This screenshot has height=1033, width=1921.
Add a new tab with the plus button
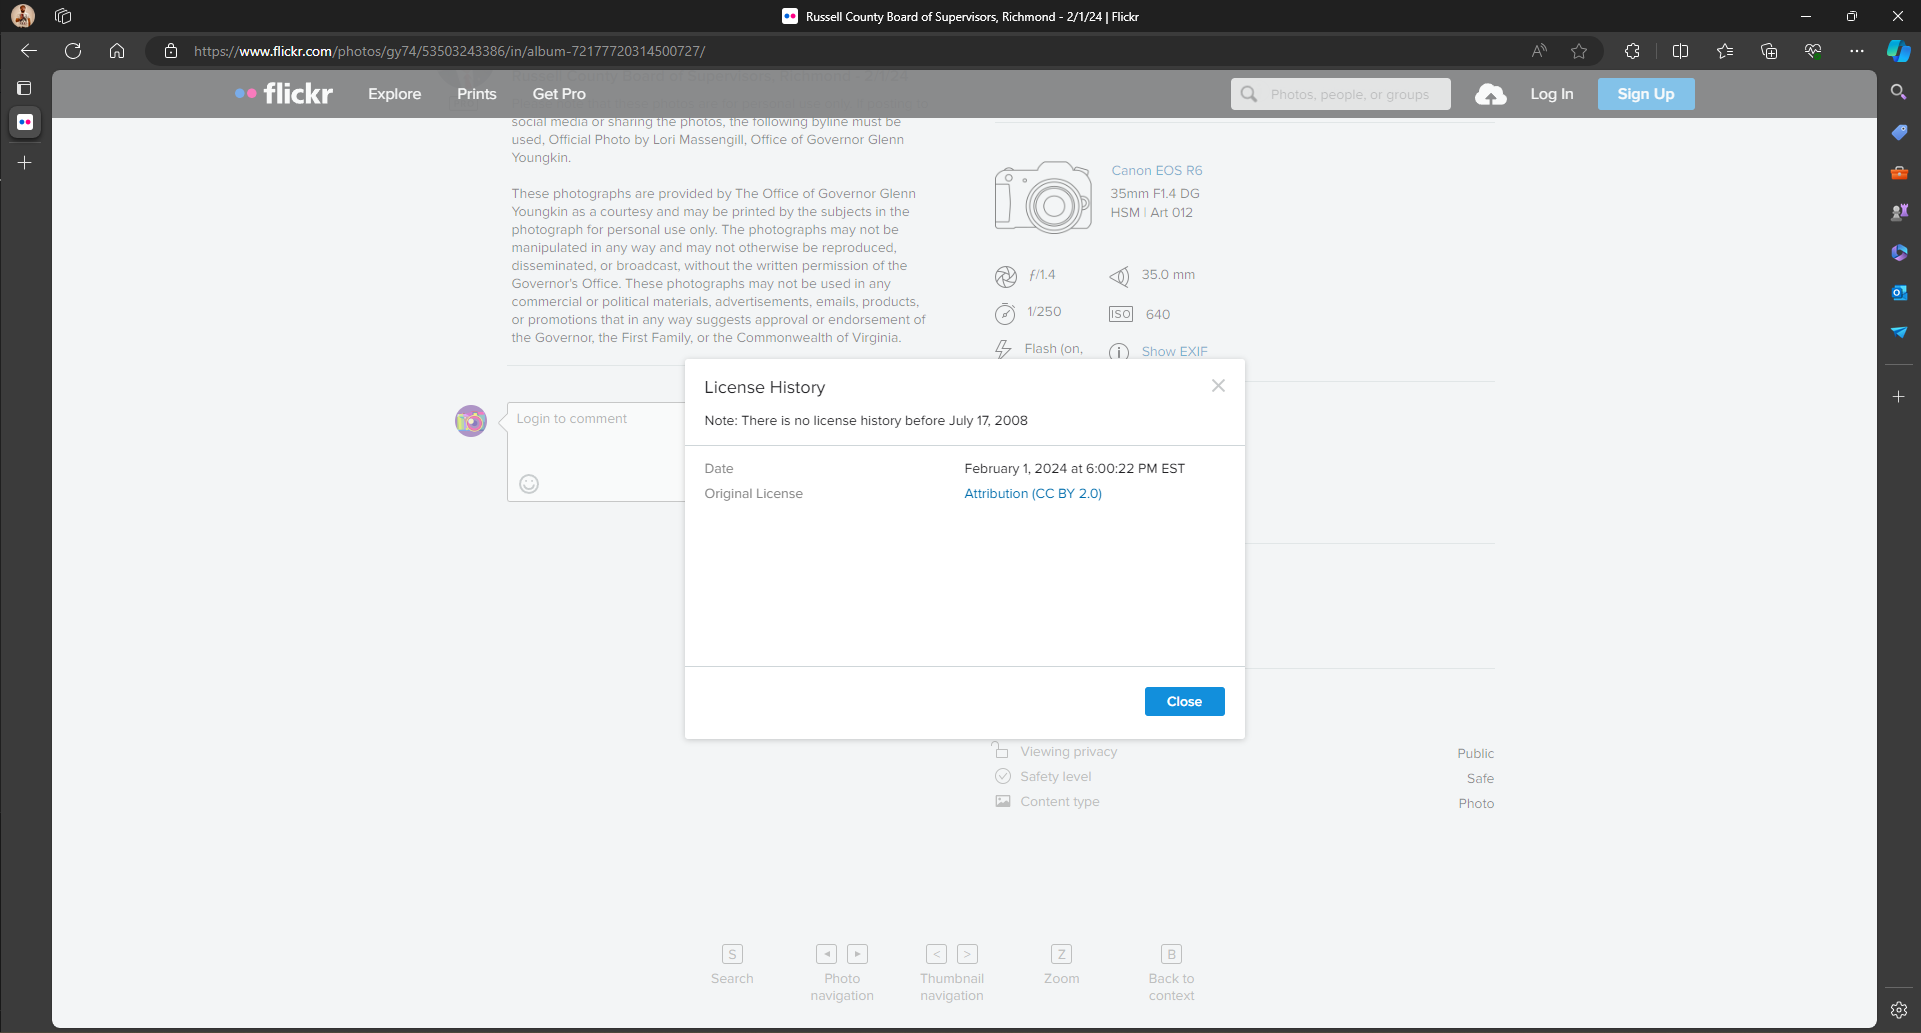tap(24, 162)
